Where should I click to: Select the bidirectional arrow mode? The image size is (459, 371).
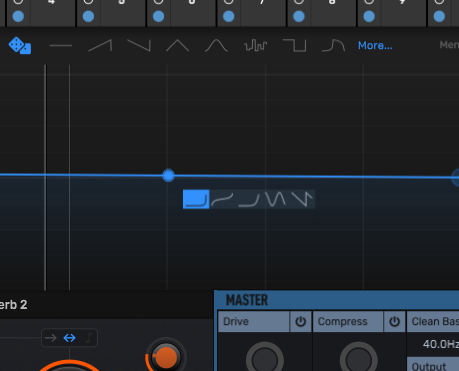click(x=69, y=338)
